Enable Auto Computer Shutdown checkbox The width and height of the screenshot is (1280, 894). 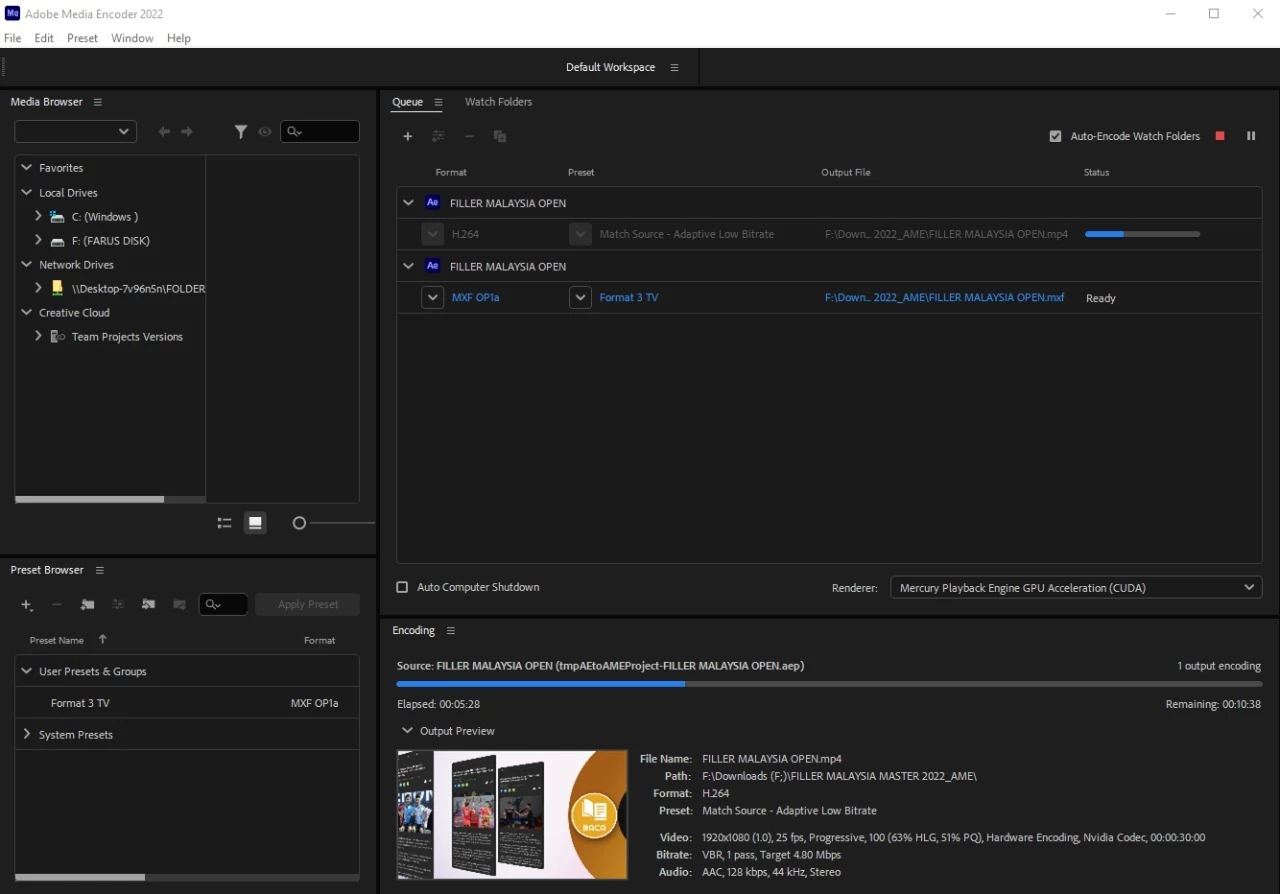pos(402,587)
